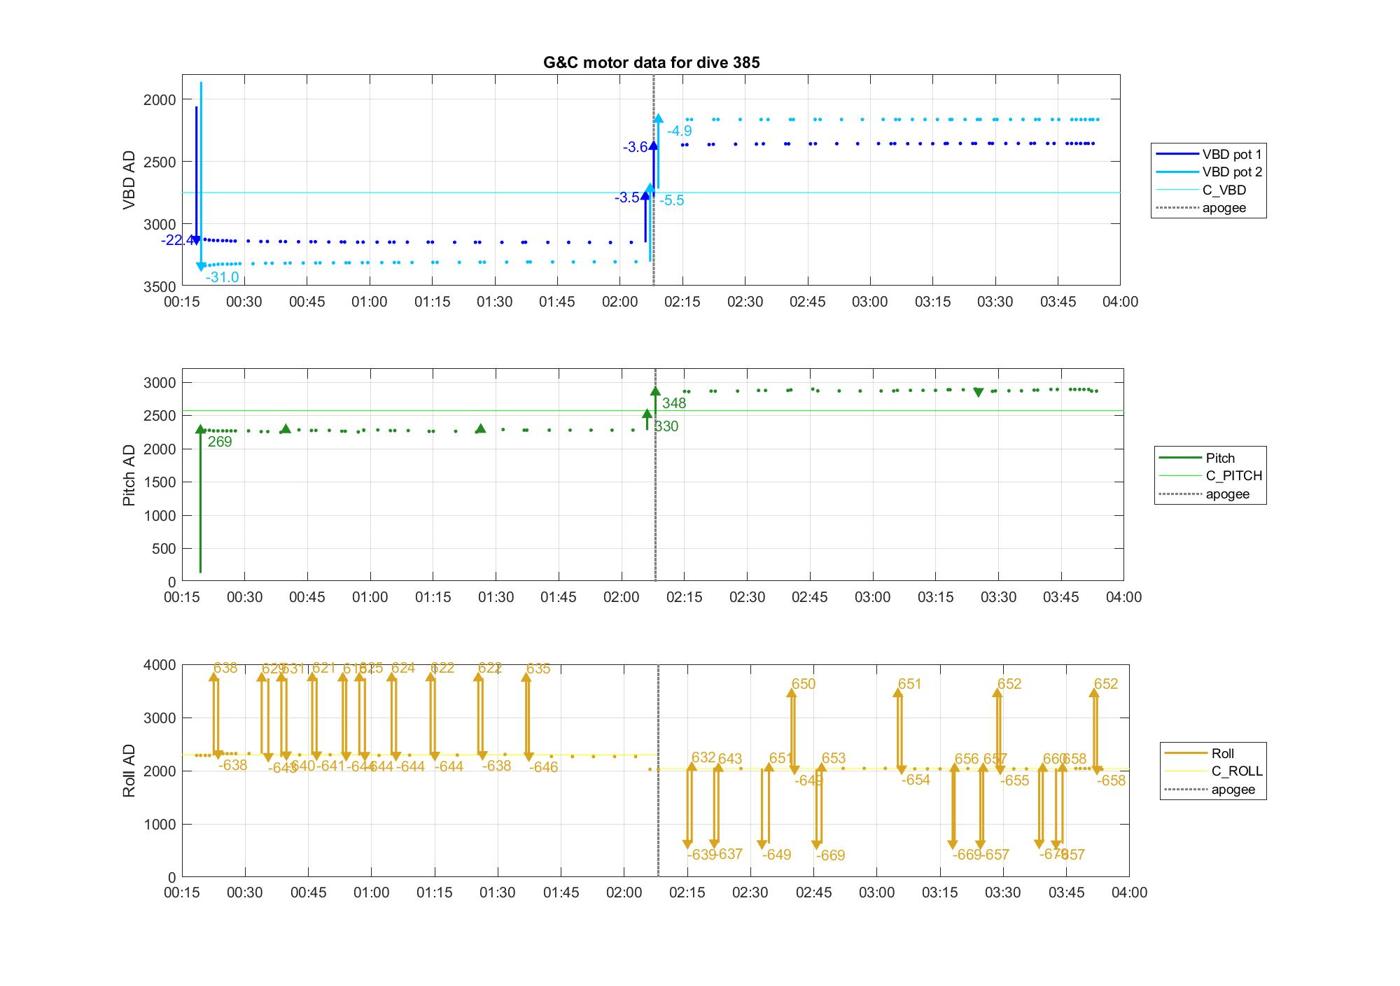1400x986 pixels.
Task: Click the "269" pitch data label
Action: pos(220,442)
